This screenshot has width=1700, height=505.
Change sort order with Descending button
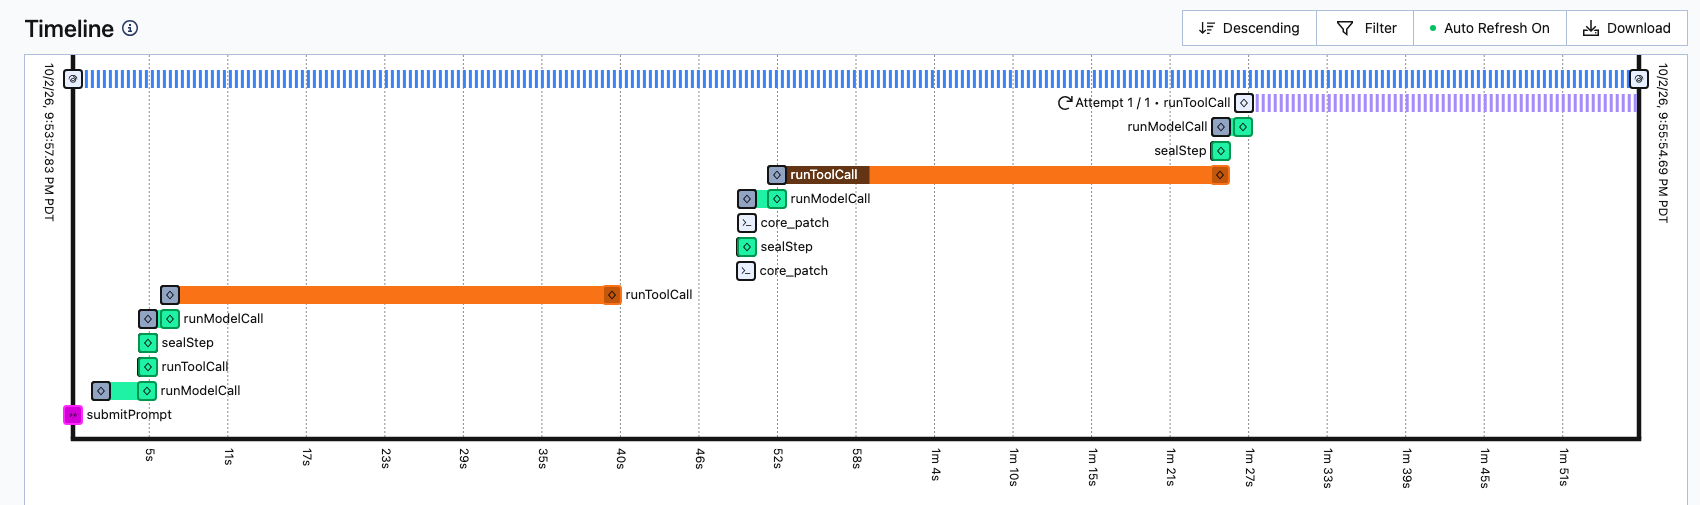coord(1249,28)
